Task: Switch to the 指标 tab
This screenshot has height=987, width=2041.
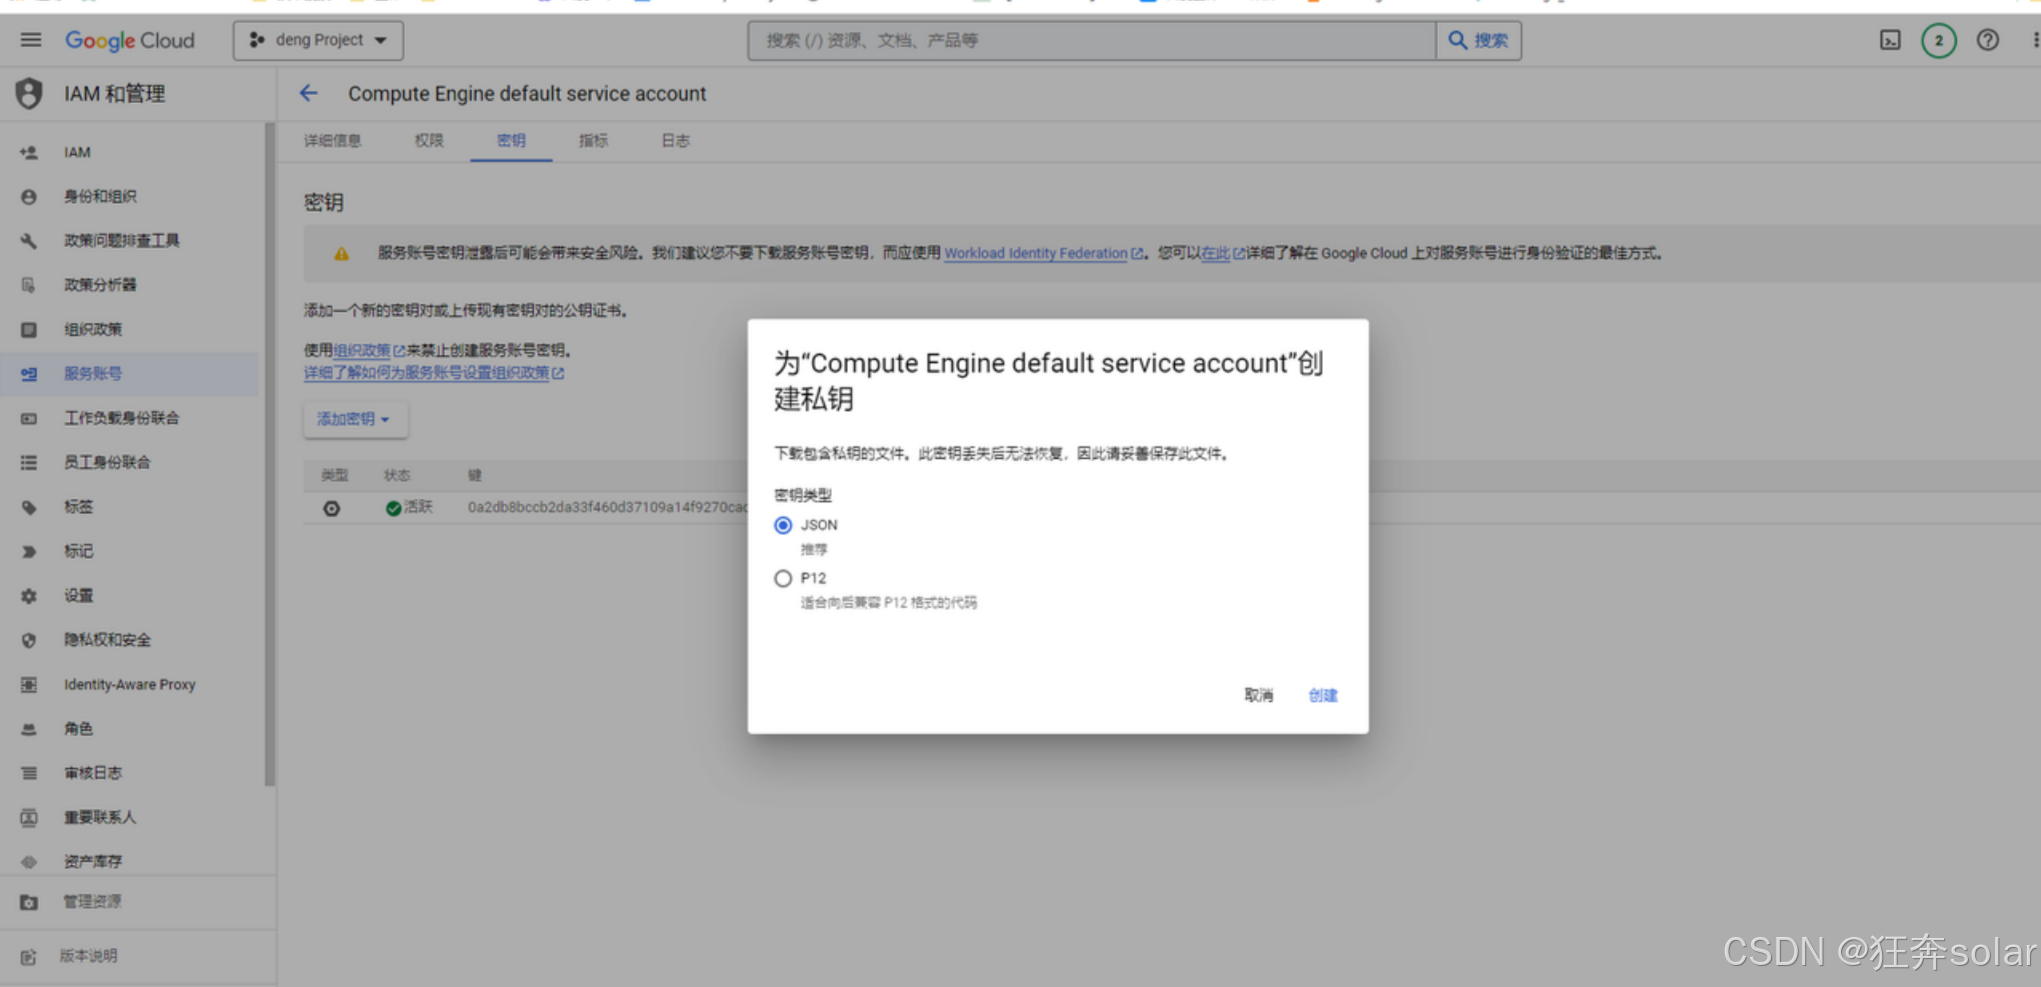Action: (x=593, y=141)
